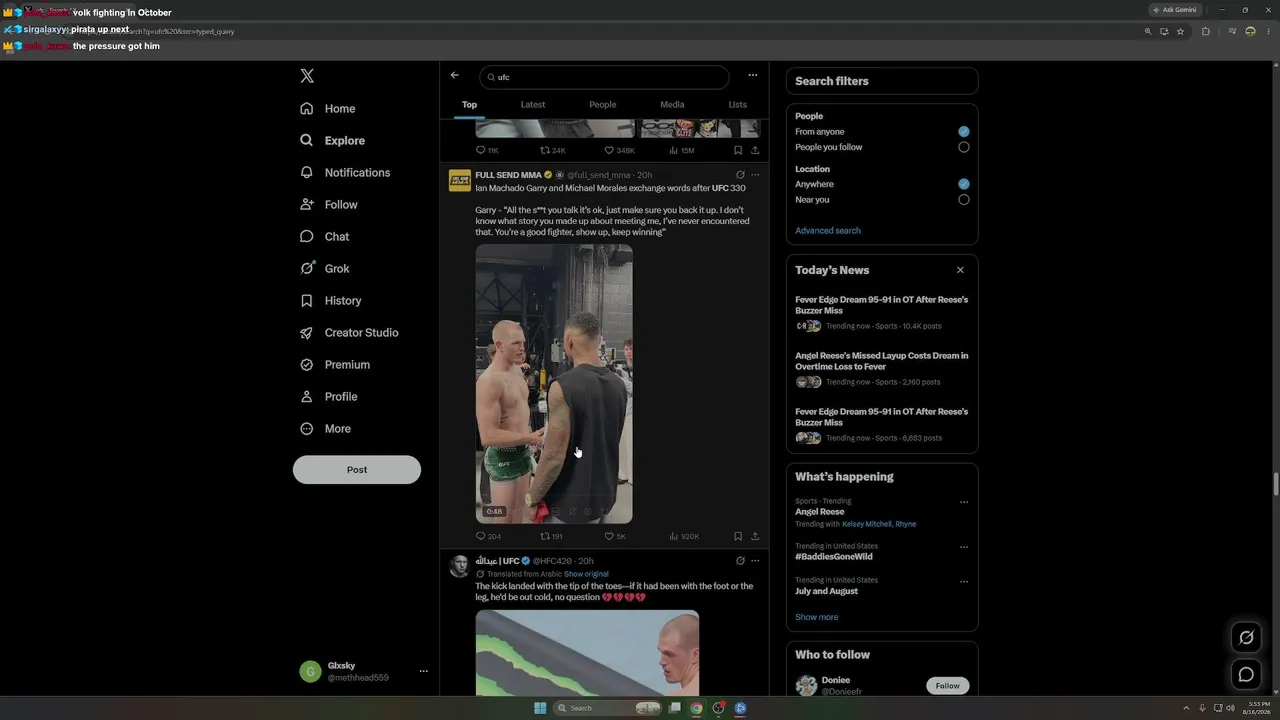The width and height of the screenshot is (1280, 720).
Task: Select the Top results tab
Action: click(469, 105)
